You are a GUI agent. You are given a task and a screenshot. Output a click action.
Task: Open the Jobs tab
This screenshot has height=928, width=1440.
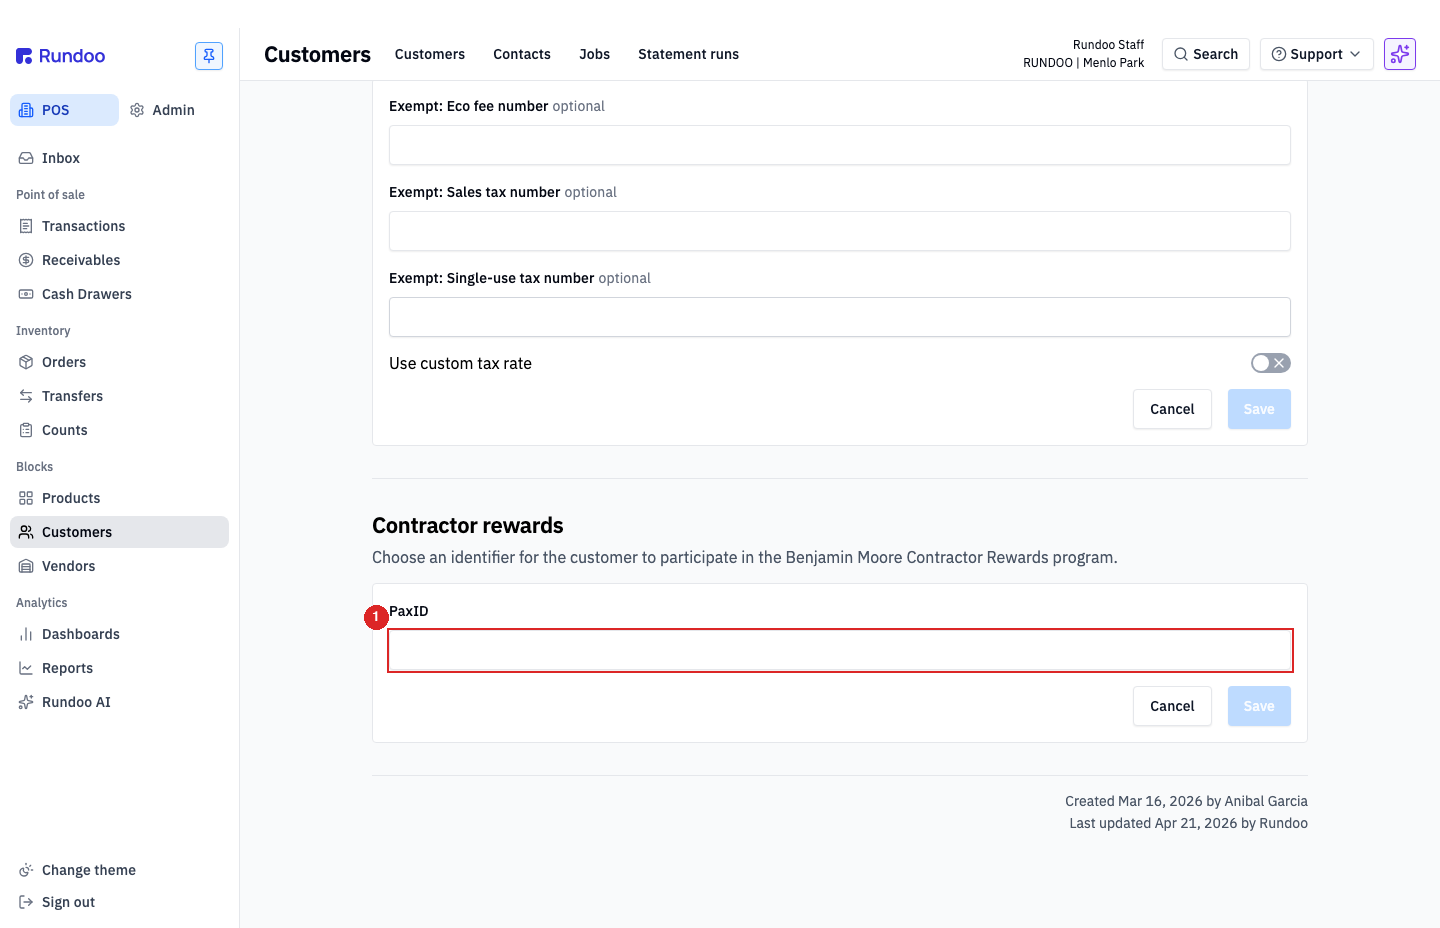pos(594,54)
